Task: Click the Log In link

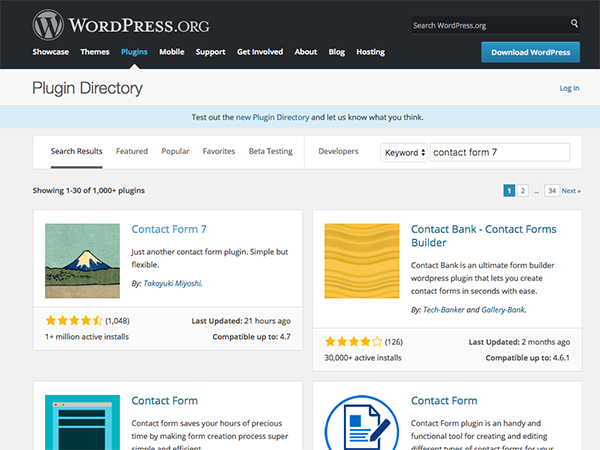Action: (x=569, y=88)
